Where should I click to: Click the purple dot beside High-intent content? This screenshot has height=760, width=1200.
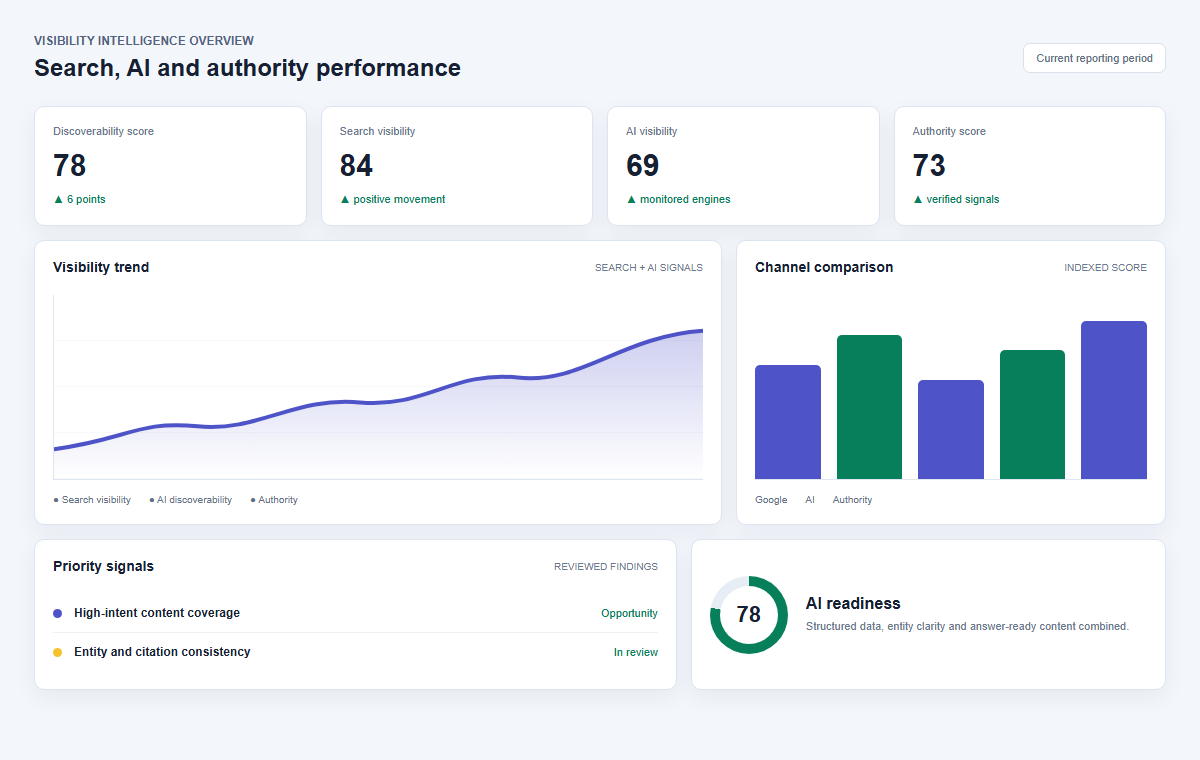(57, 613)
